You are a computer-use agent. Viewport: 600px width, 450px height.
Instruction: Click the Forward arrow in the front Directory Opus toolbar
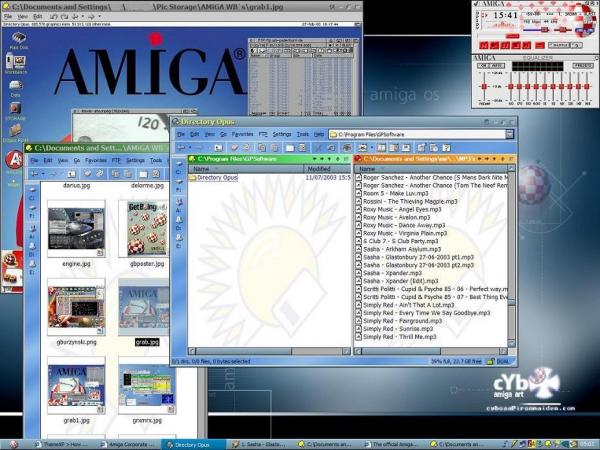click(199, 148)
